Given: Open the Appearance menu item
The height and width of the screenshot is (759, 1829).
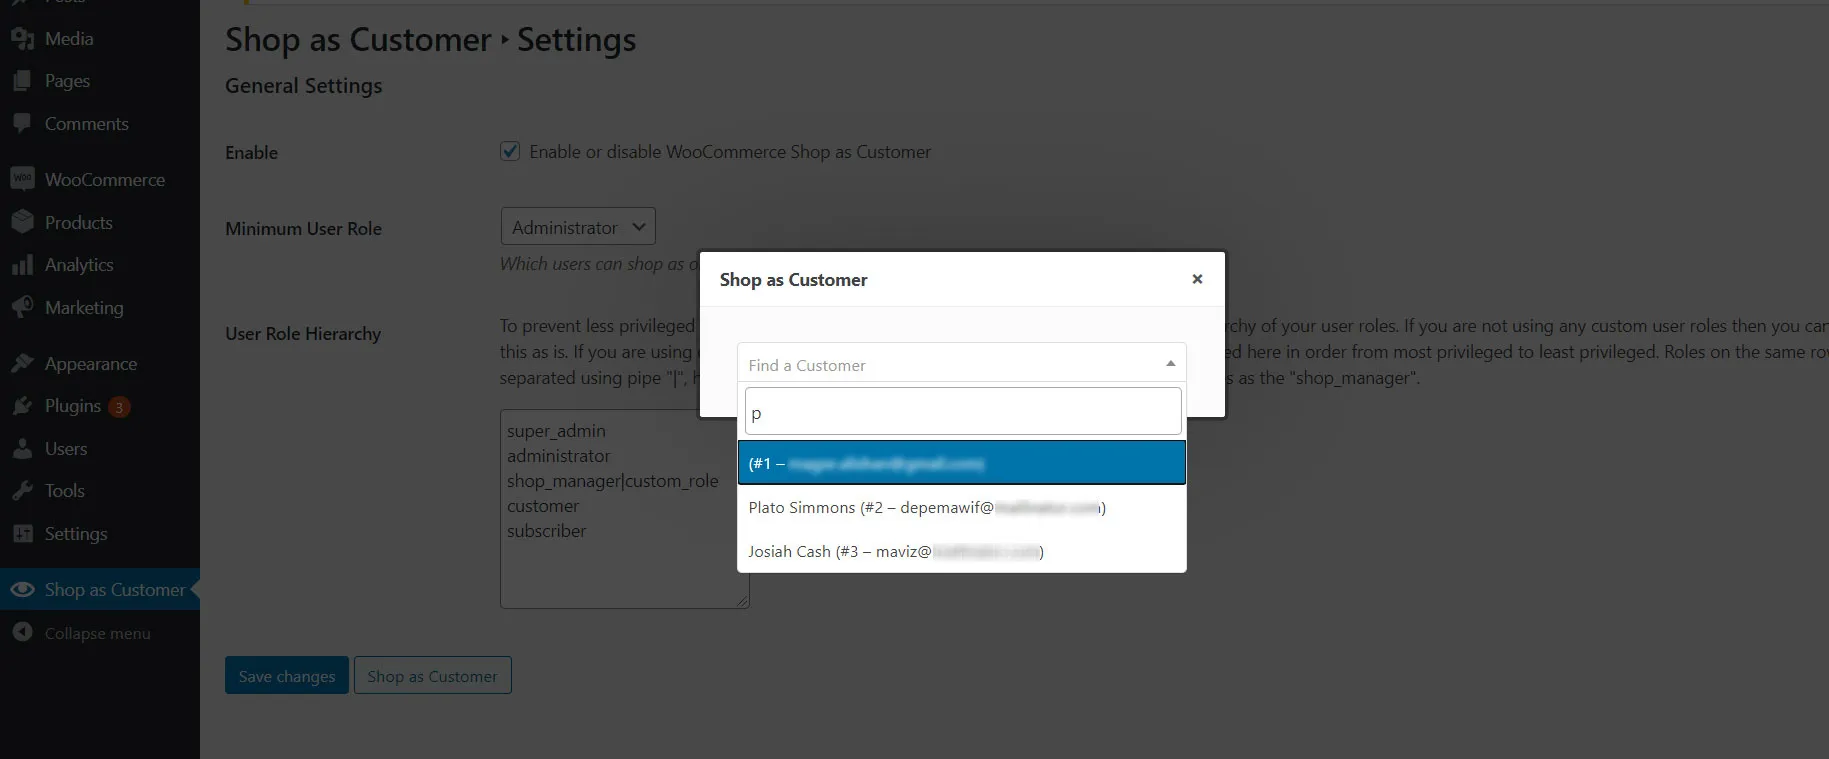Looking at the screenshot, I should tap(100, 363).
